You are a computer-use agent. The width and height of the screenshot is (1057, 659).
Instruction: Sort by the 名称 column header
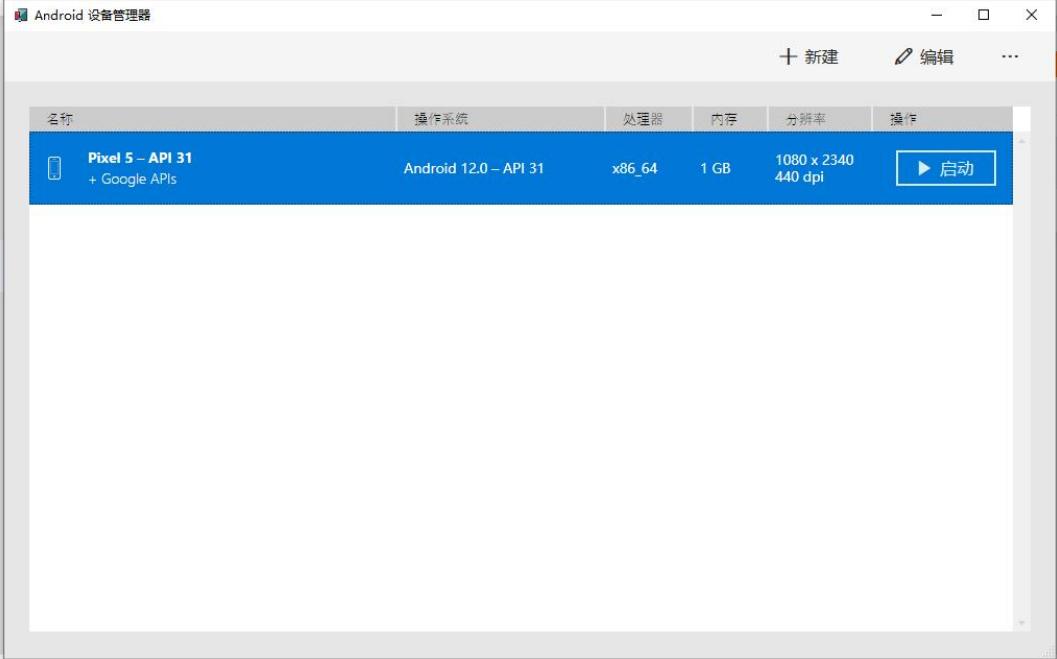click(x=212, y=119)
